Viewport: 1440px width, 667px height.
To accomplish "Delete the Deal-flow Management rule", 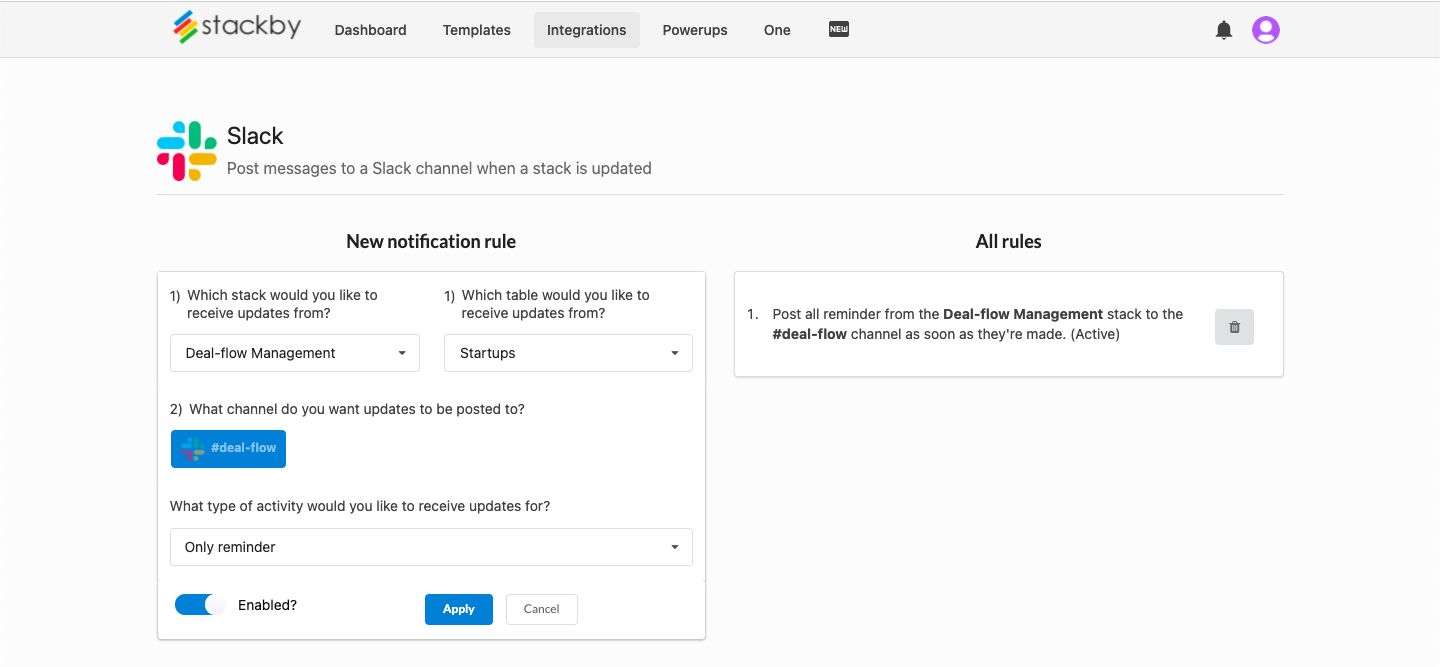I will (1234, 327).
